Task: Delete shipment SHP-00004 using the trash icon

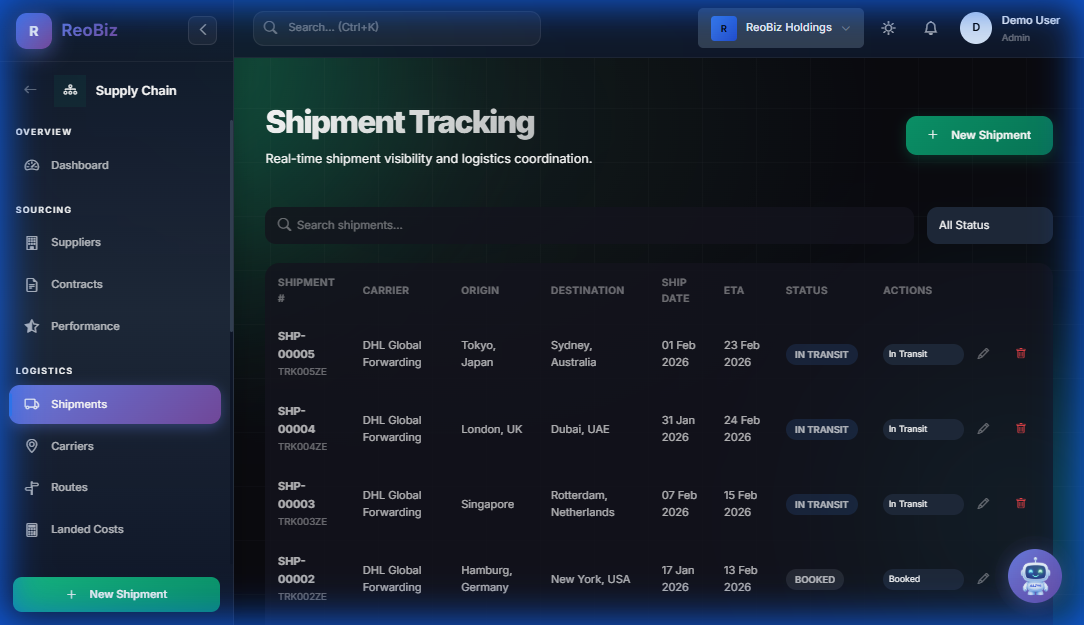Action: 1021,428
